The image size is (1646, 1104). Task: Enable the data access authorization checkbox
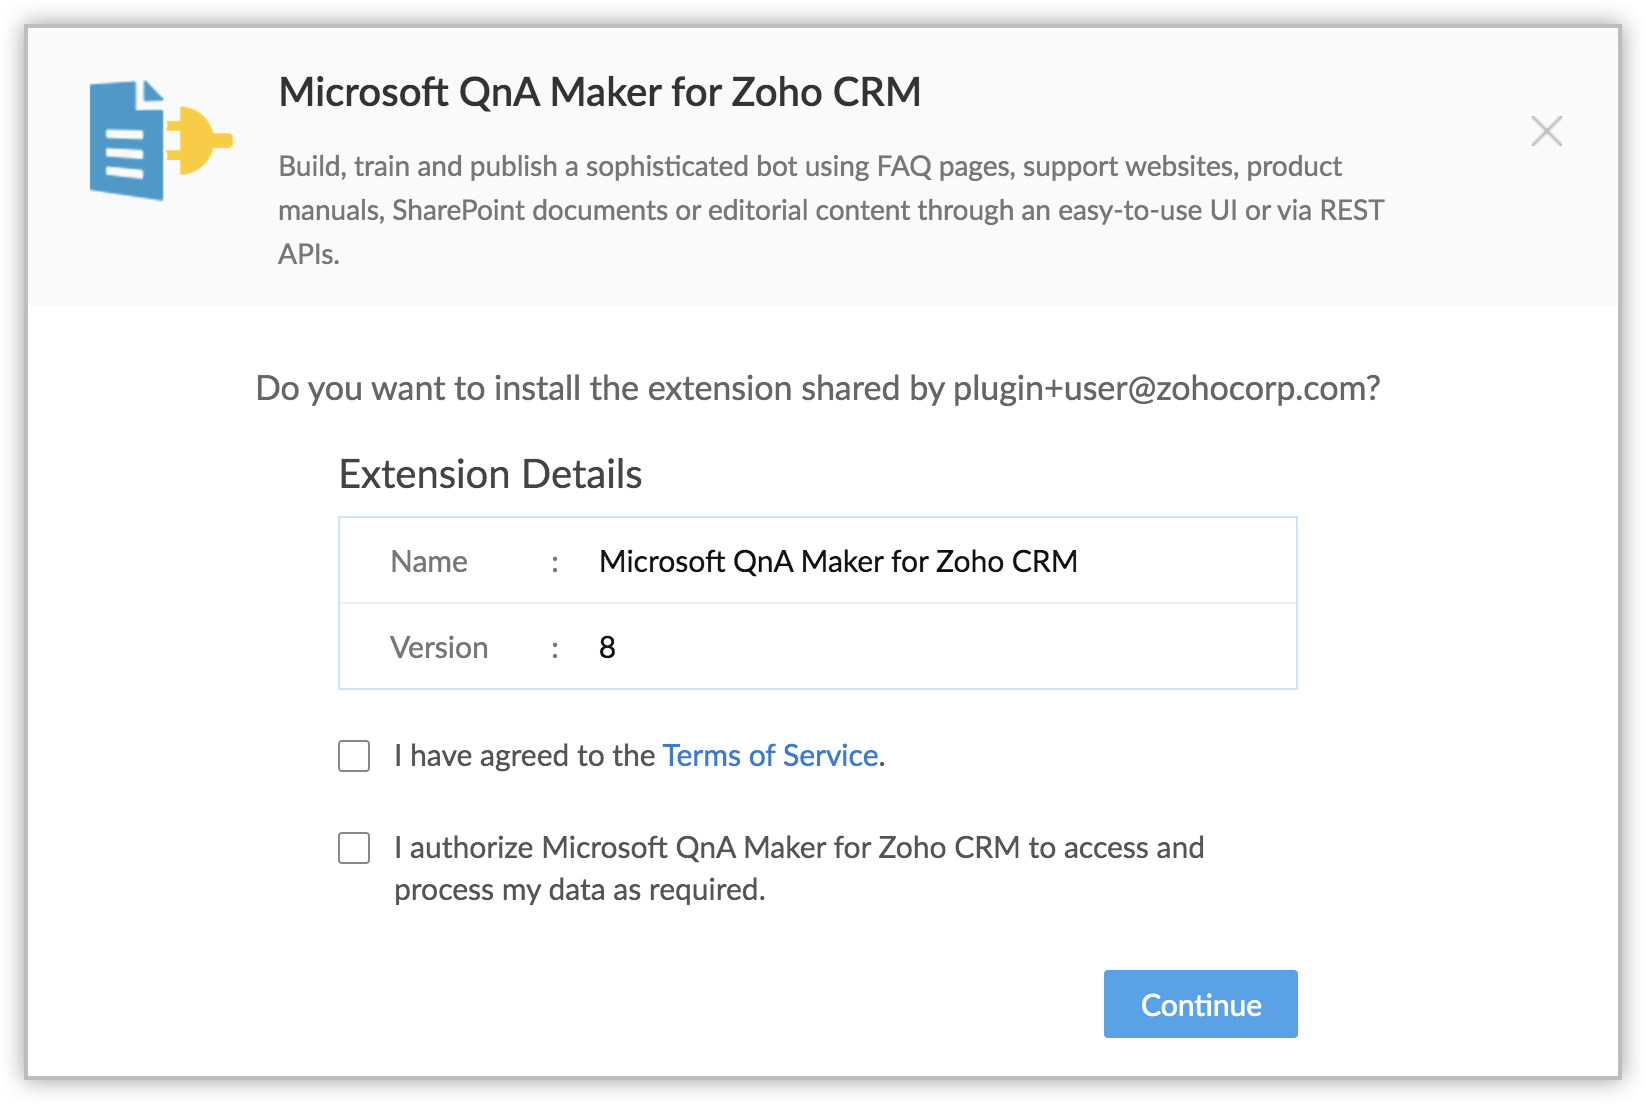(354, 848)
